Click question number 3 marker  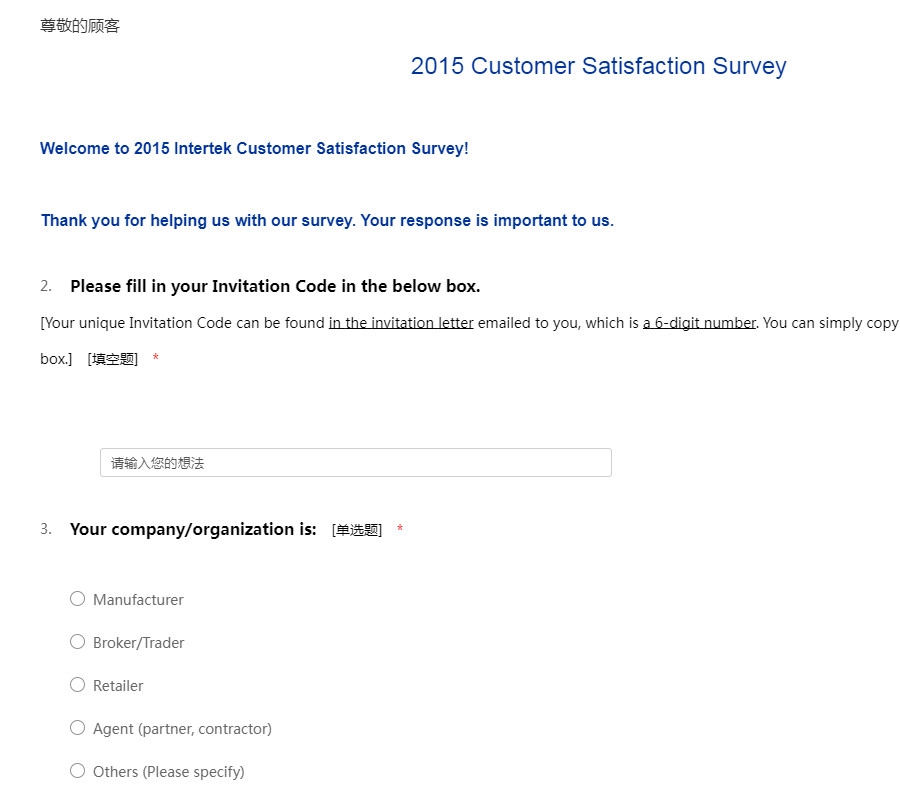(x=46, y=529)
